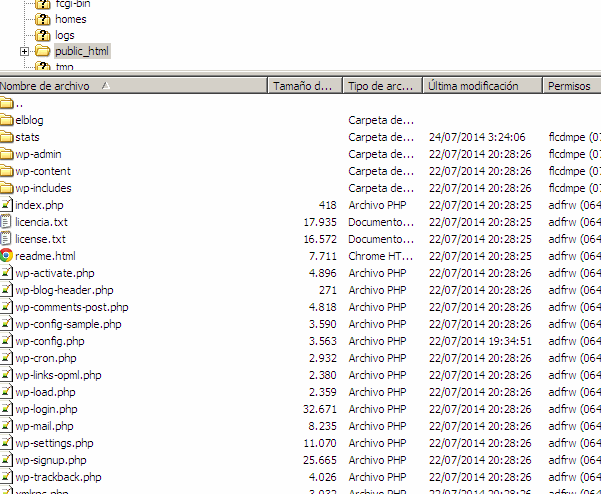
Task: Click the Permisos column header
Action: coord(570,86)
